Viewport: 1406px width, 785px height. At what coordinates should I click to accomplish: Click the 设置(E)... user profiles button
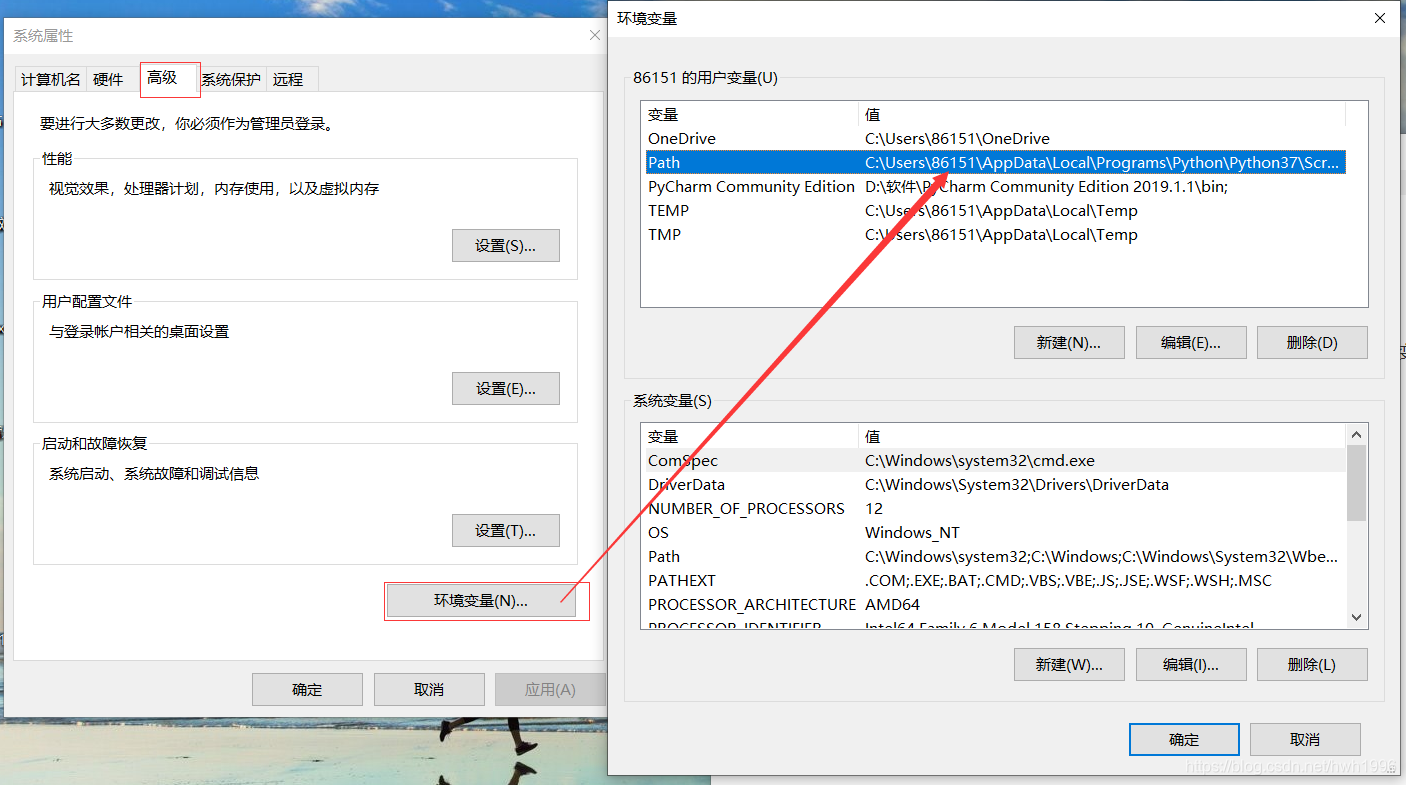[x=506, y=388]
